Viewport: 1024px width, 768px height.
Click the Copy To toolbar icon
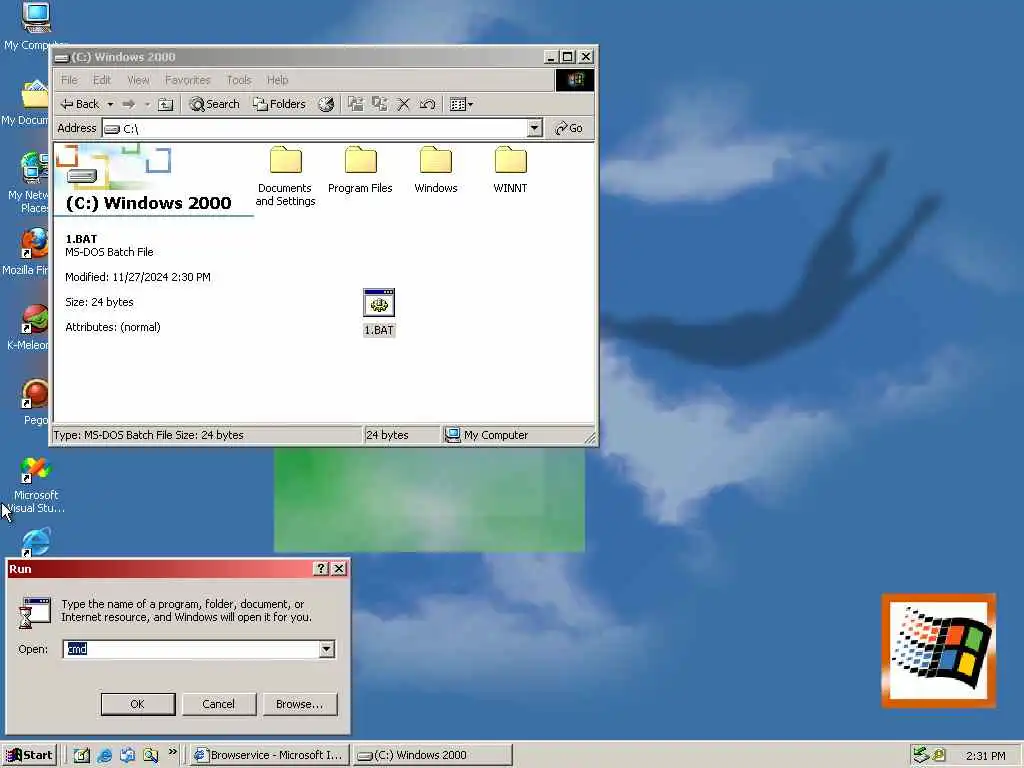point(379,104)
